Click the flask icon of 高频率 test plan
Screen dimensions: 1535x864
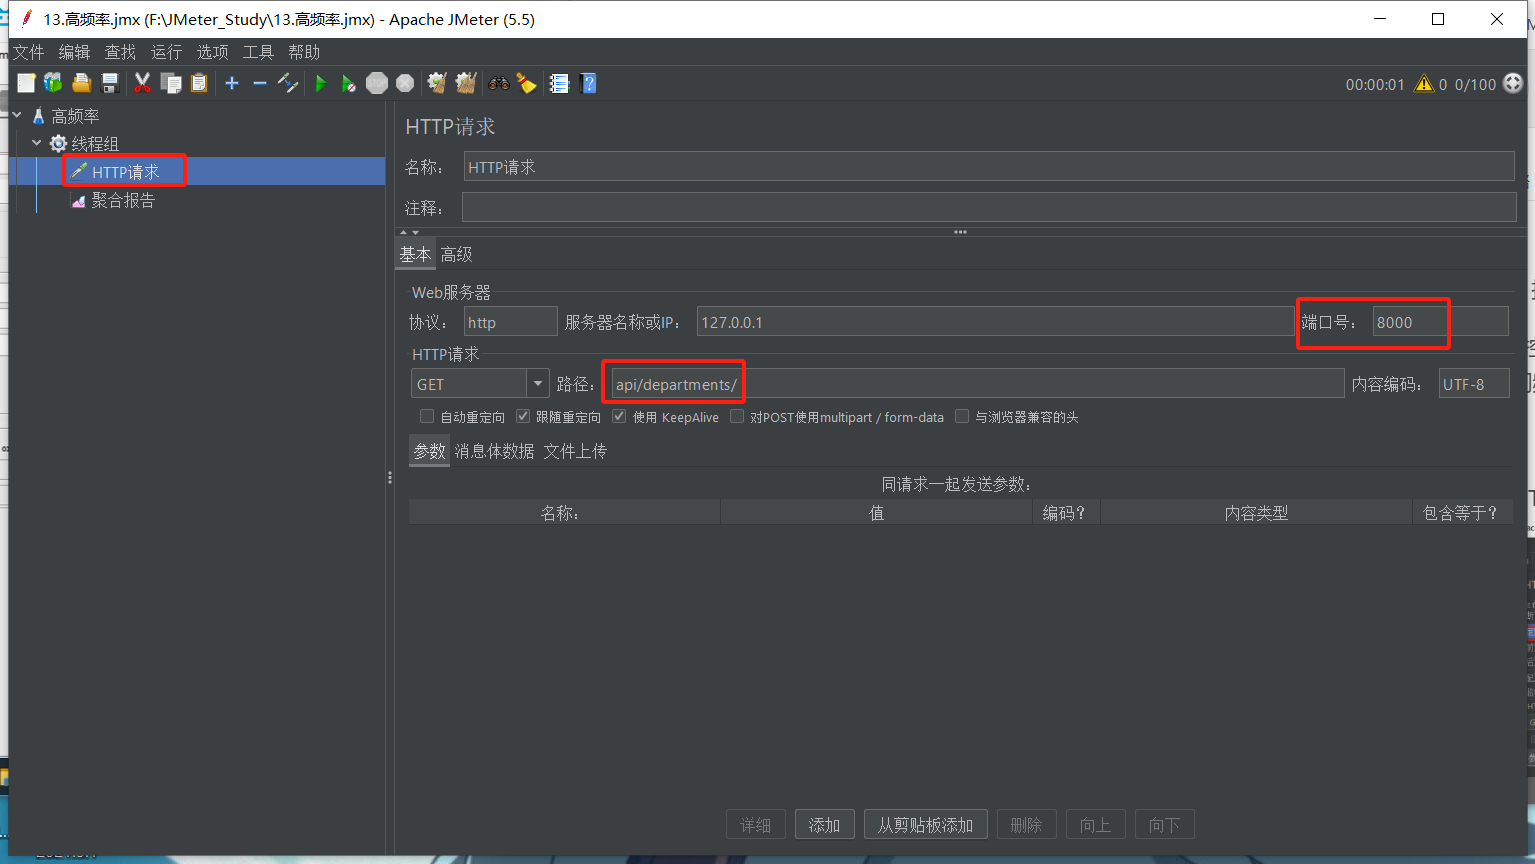tap(38, 116)
